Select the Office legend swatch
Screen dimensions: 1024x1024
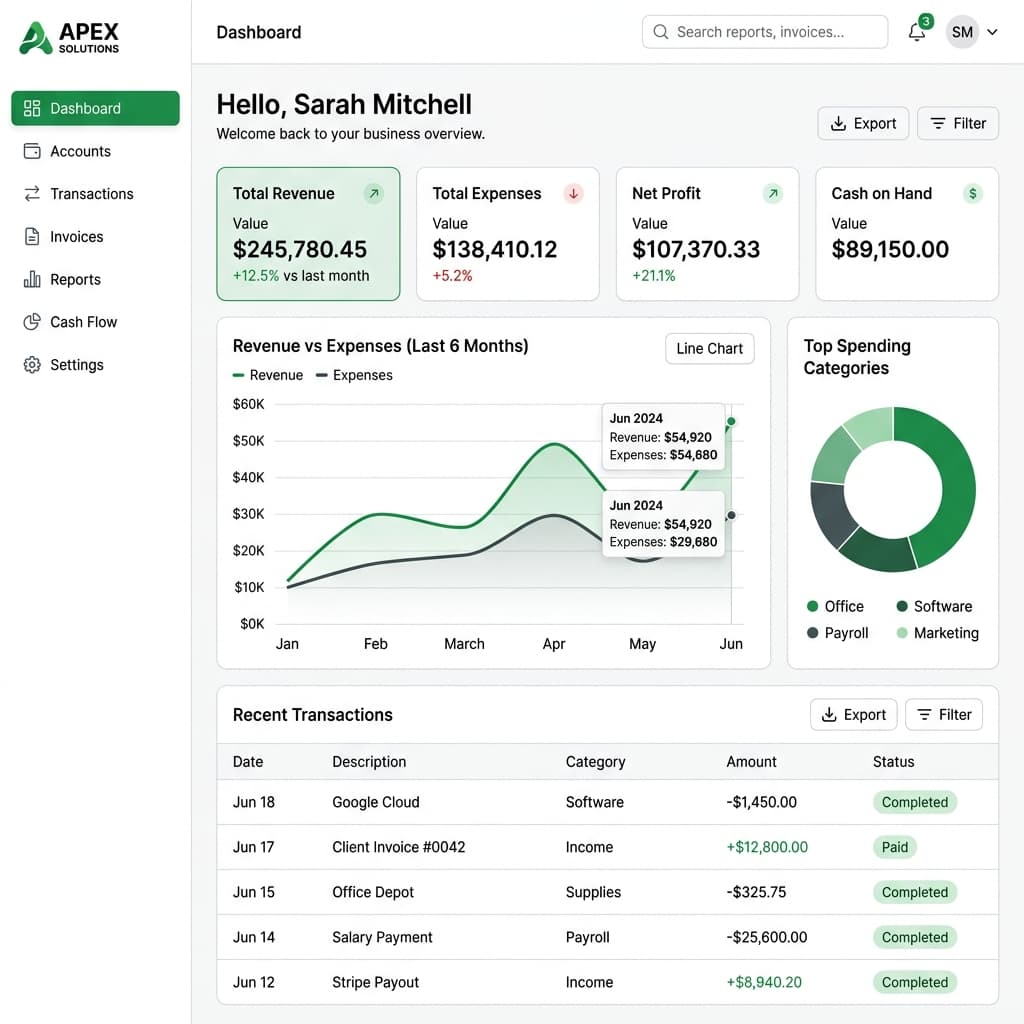pyautogui.click(x=812, y=607)
